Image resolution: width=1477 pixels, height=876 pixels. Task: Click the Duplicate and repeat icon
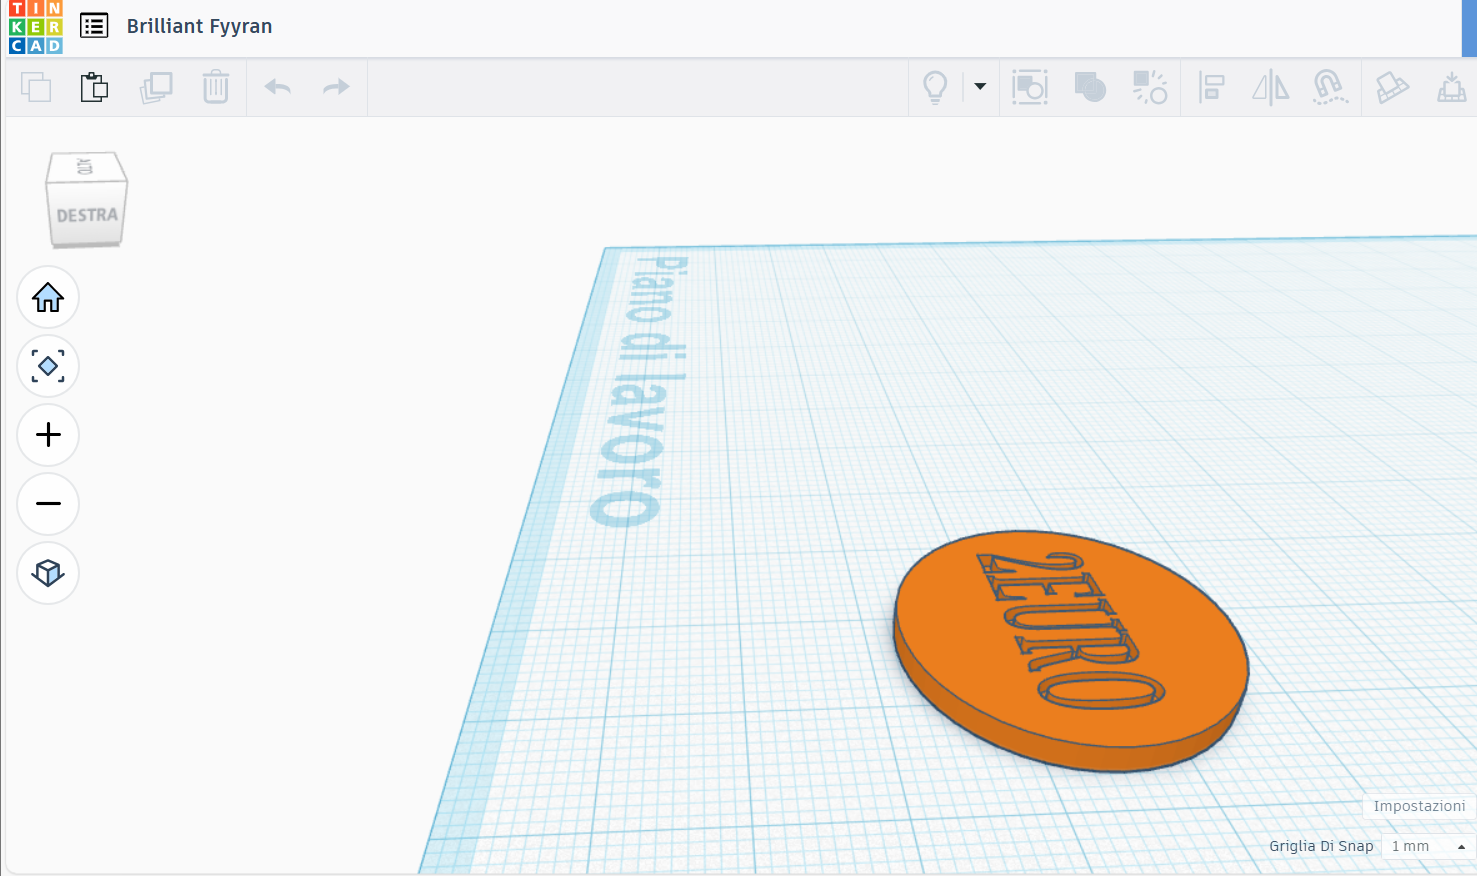tap(156, 88)
